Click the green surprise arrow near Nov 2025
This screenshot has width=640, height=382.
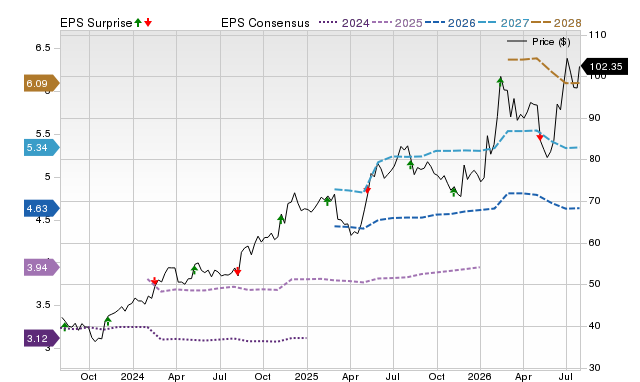tap(453, 192)
